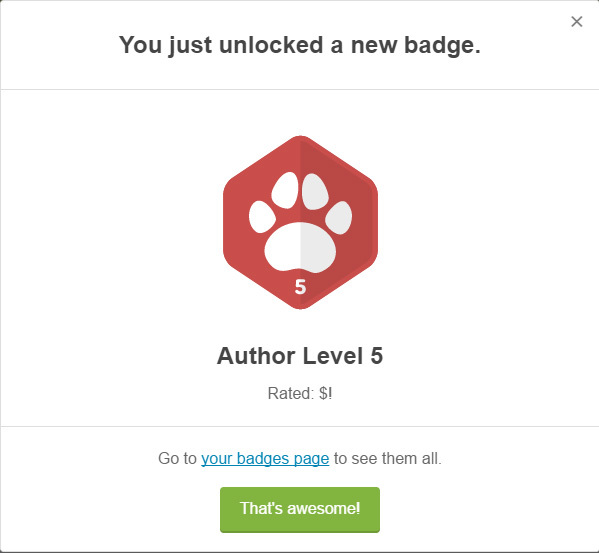Click the Rated: $! text
Image resolution: width=599 pixels, height=553 pixels.
[x=300, y=393]
